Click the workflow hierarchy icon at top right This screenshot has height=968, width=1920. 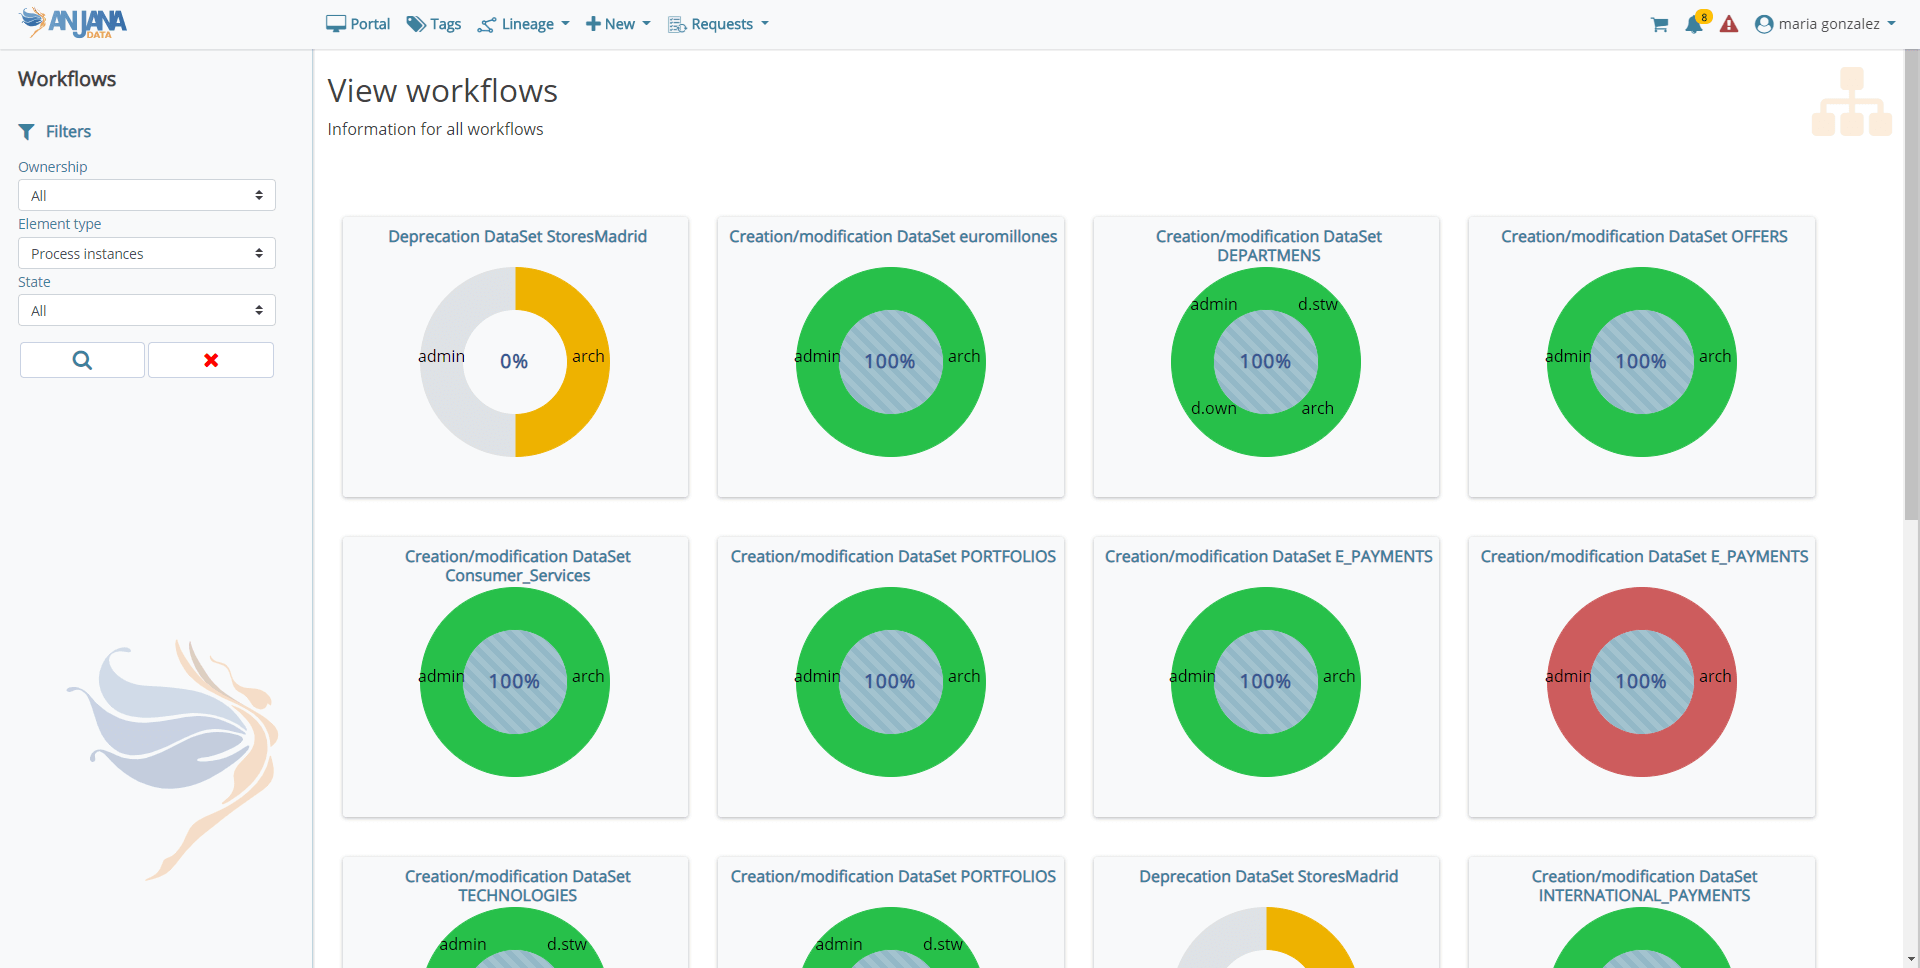click(x=1851, y=102)
